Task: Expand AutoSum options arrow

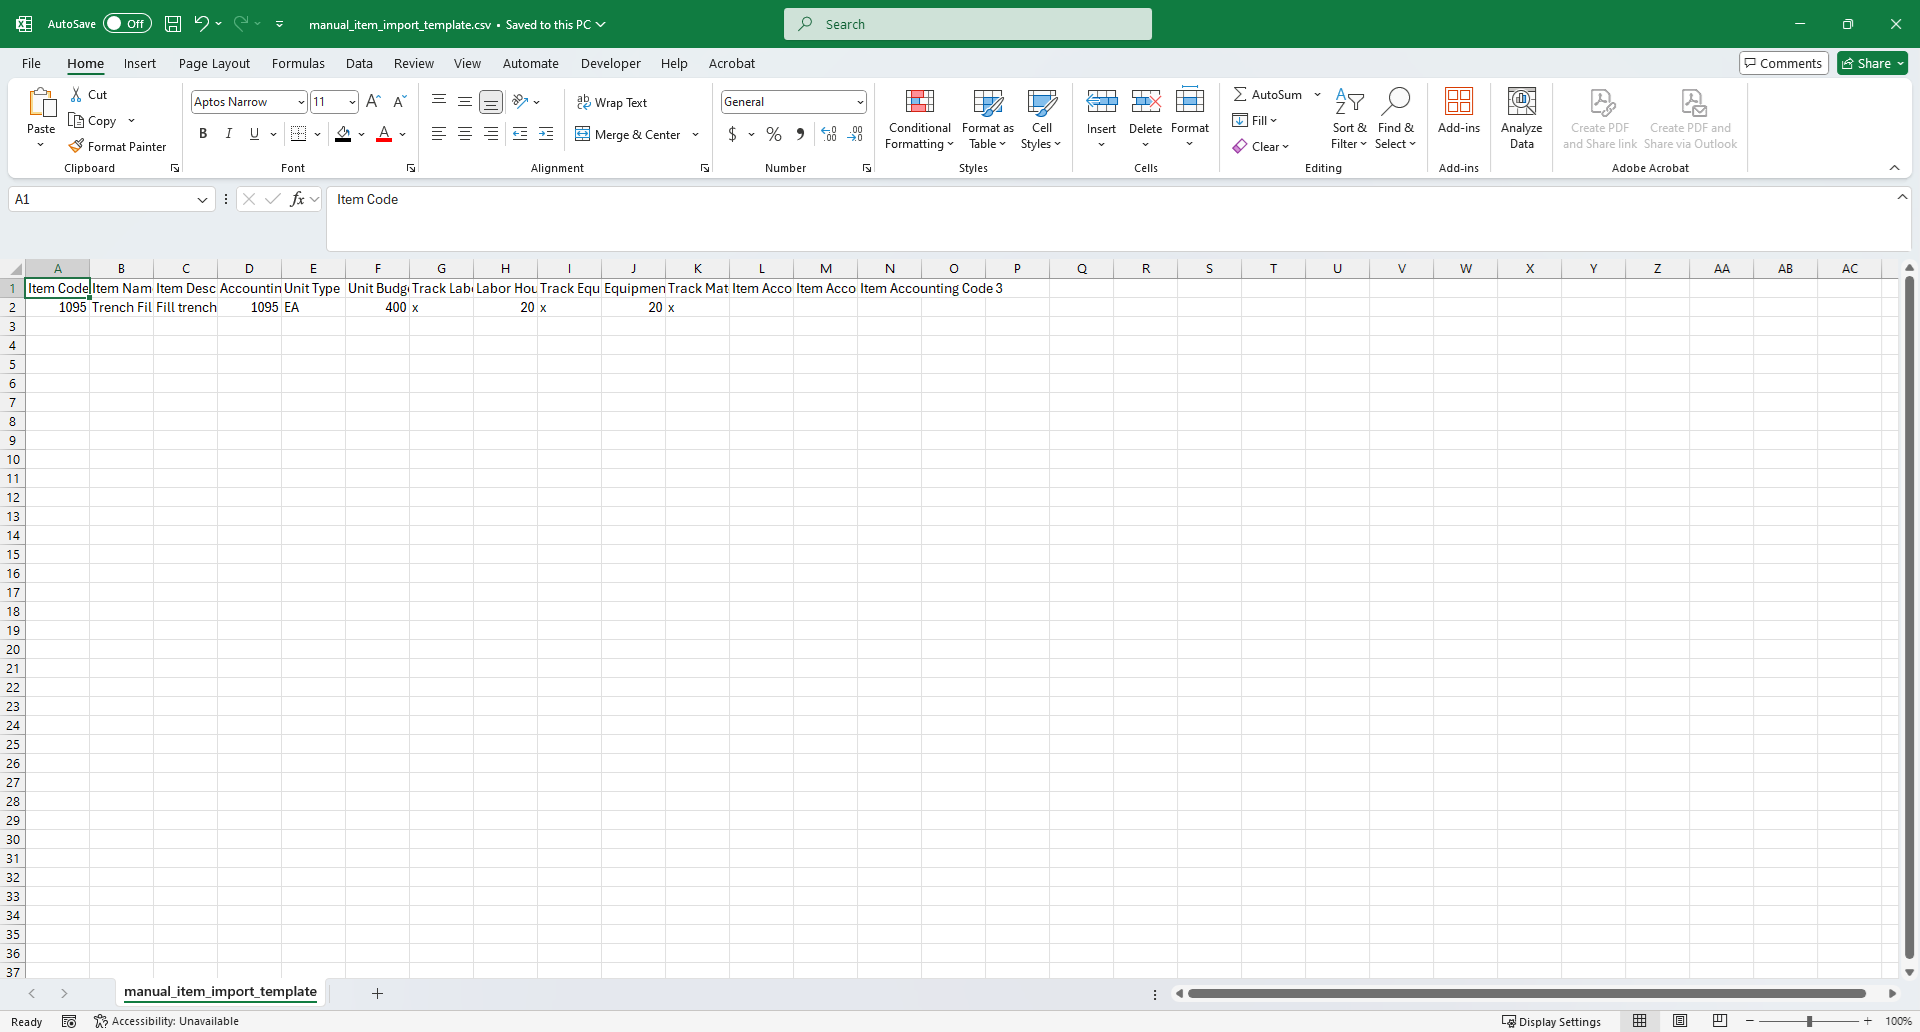Action: [x=1317, y=94]
